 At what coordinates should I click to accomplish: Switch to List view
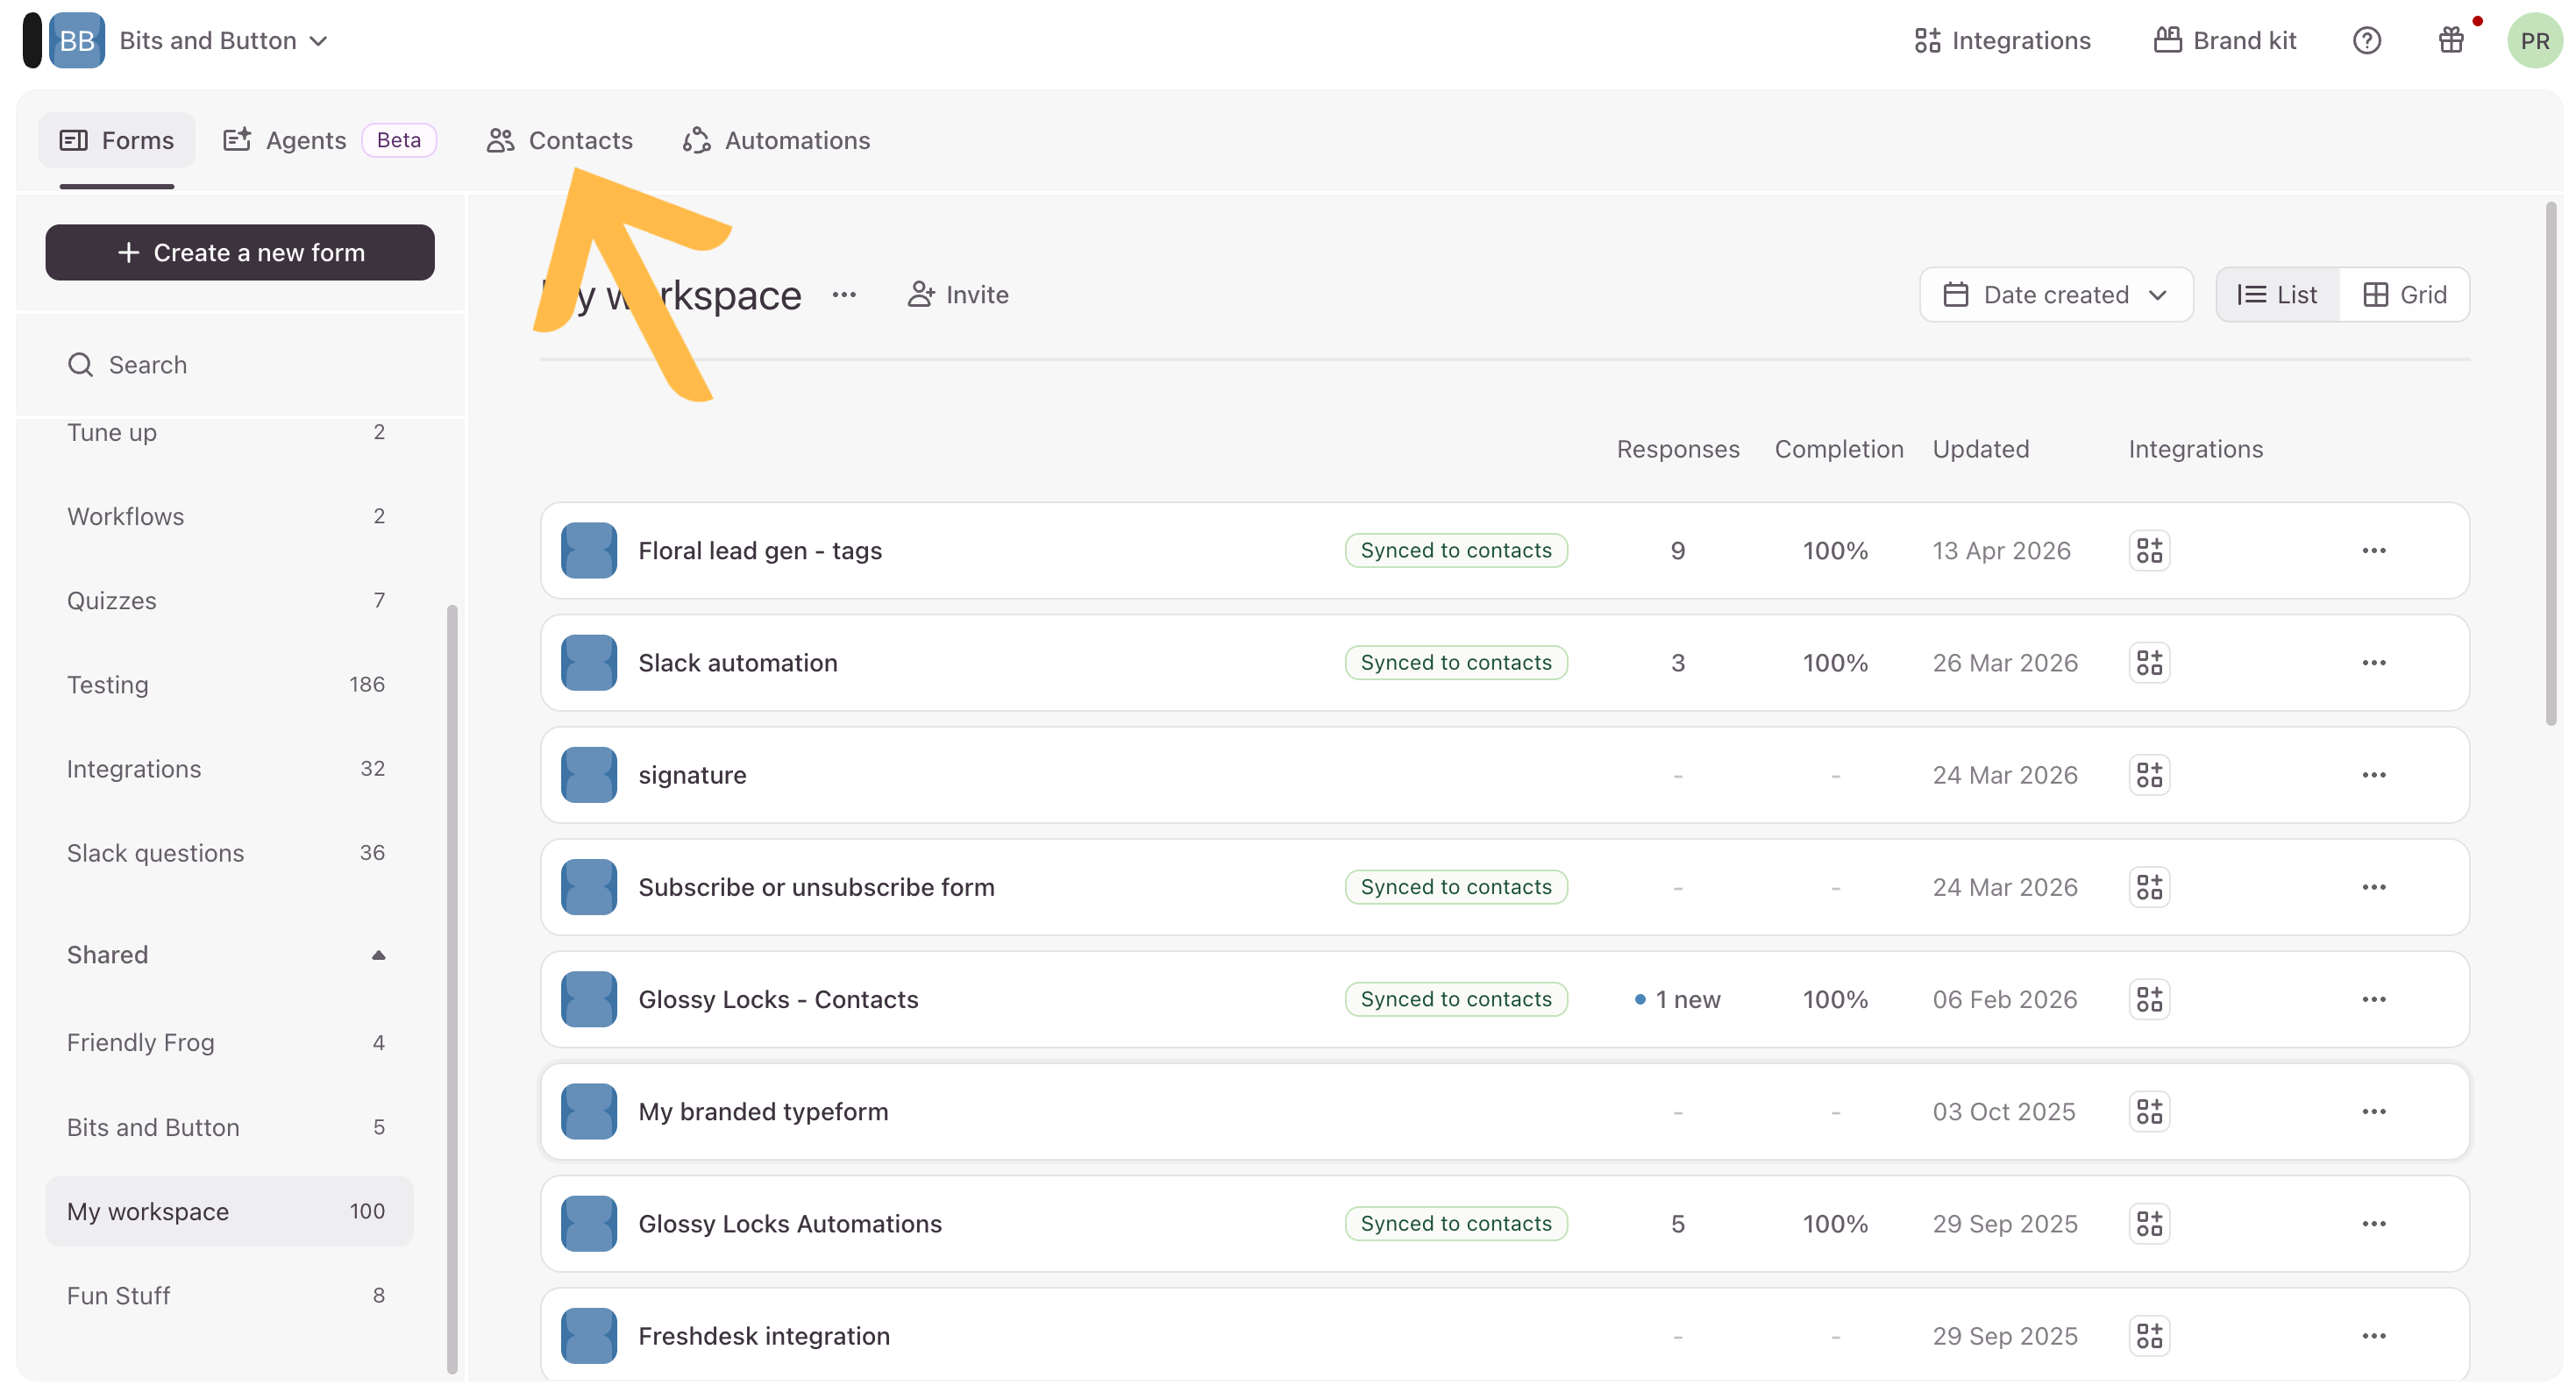2277,295
